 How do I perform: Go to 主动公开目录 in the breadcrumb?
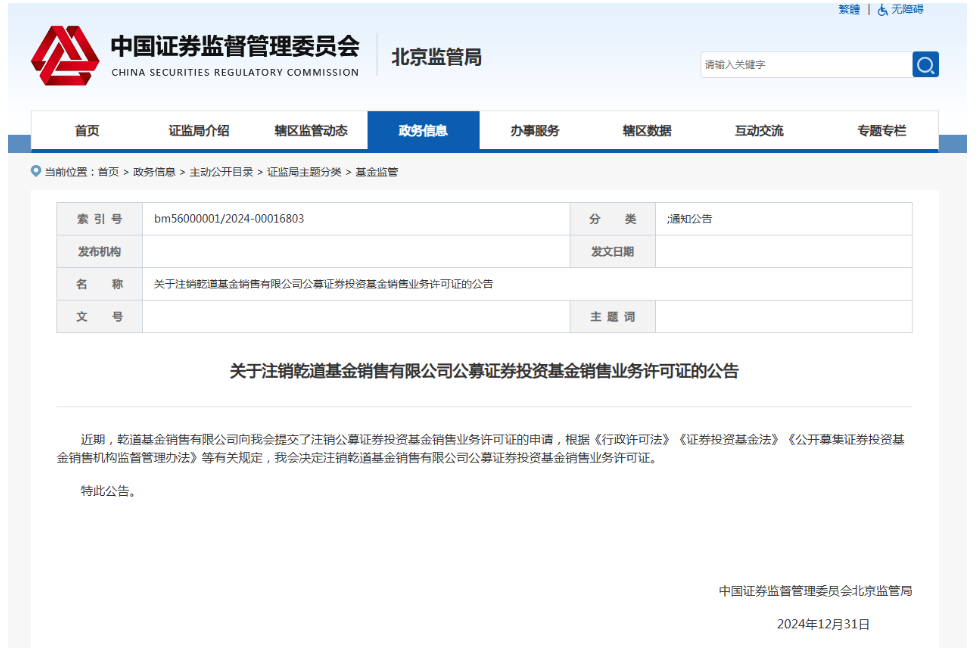[x=221, y=172]
